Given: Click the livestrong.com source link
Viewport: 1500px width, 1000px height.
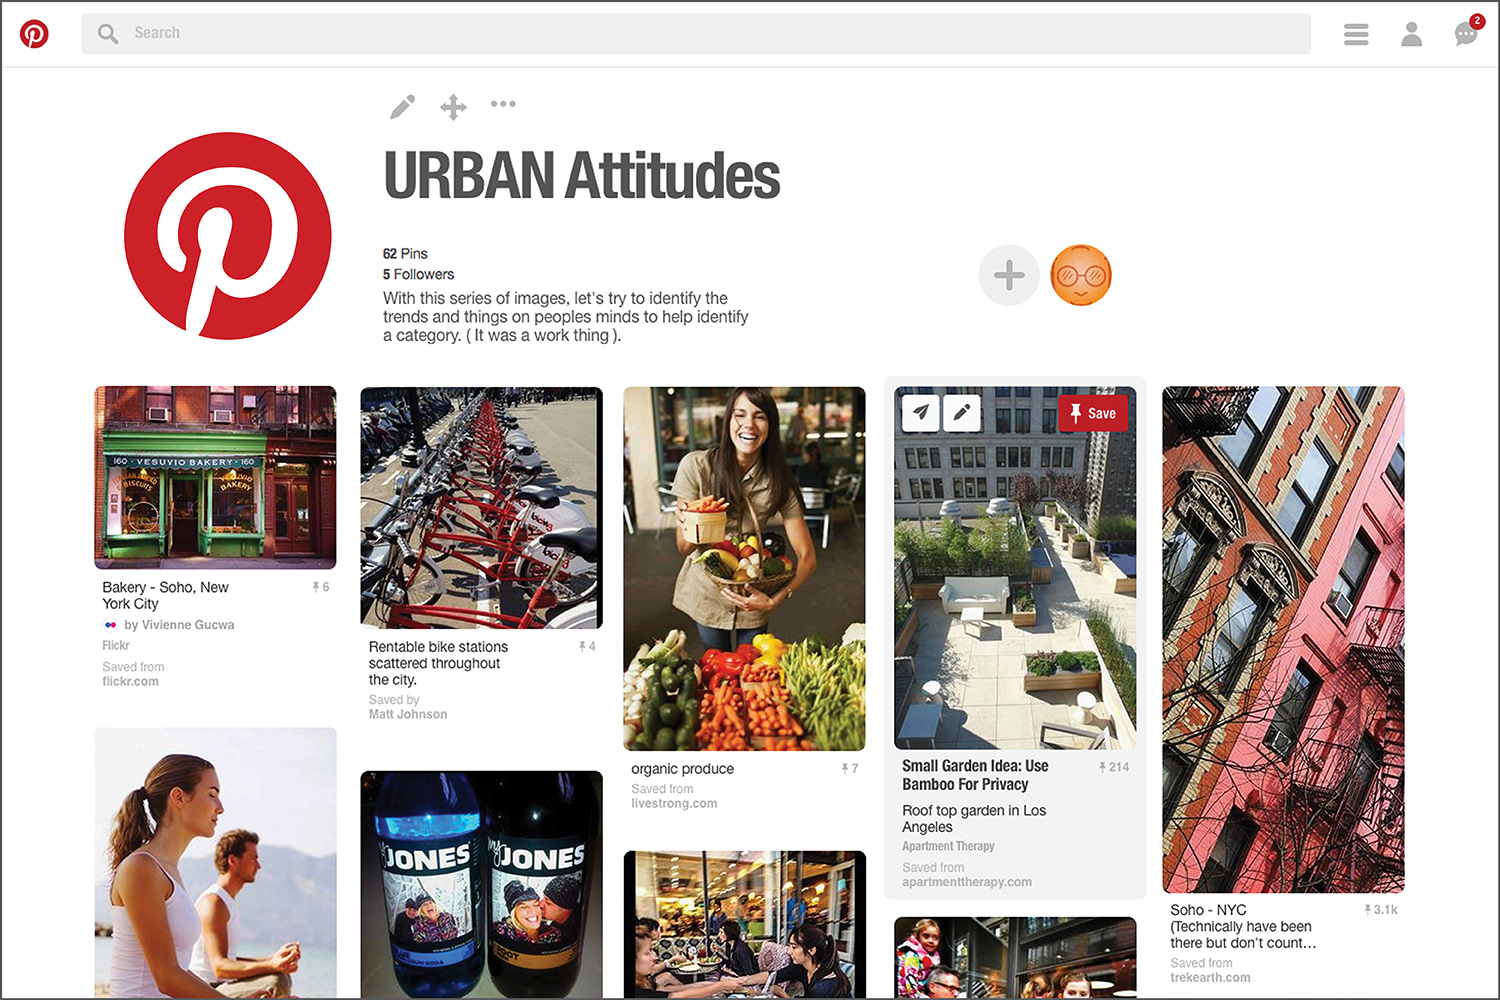Looking at the screenshot, I should [x=674, y=804].
